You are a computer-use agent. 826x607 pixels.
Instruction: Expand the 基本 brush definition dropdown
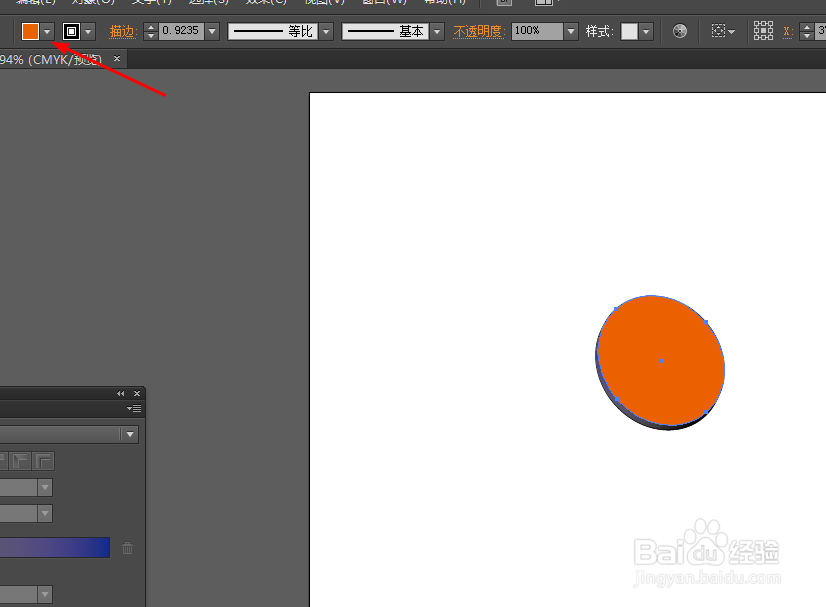[x=437, y=32]
